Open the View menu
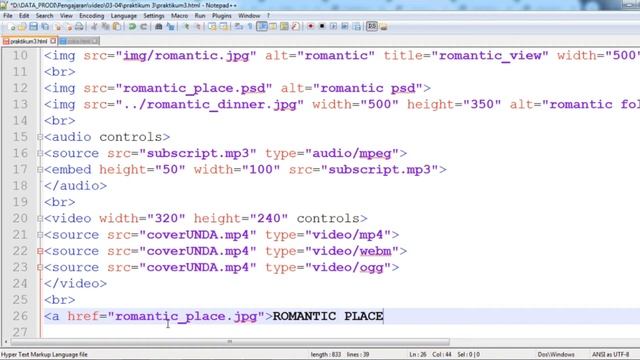640x360 pixels. [66, 16]
